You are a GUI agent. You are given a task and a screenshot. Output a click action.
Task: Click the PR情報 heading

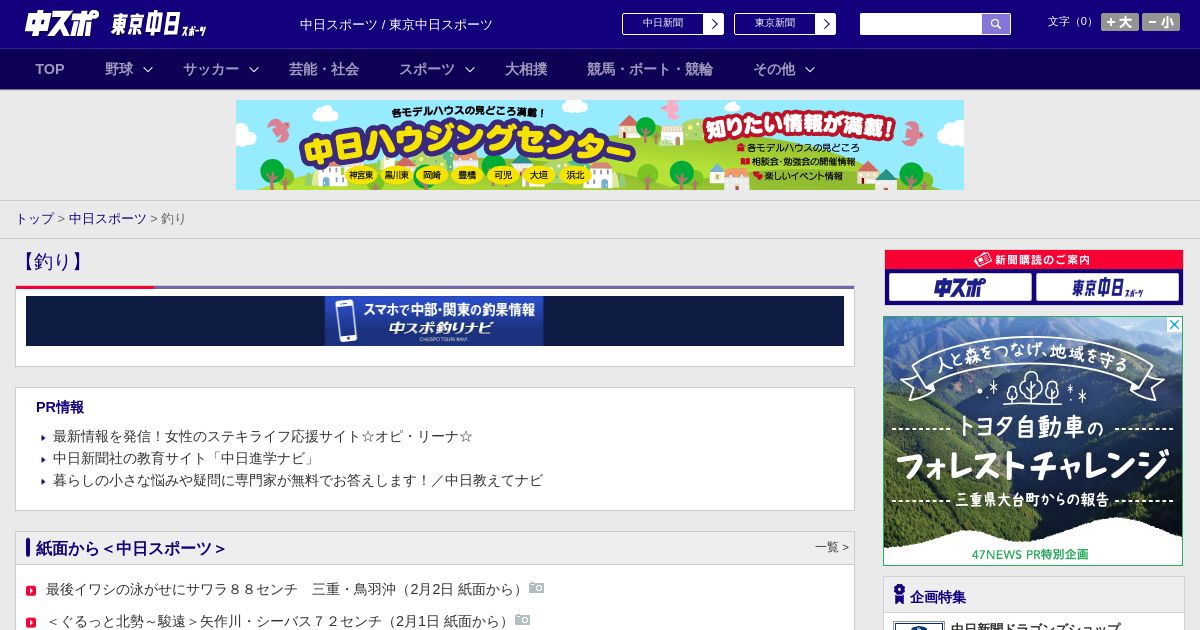click(x=60, y=407)
